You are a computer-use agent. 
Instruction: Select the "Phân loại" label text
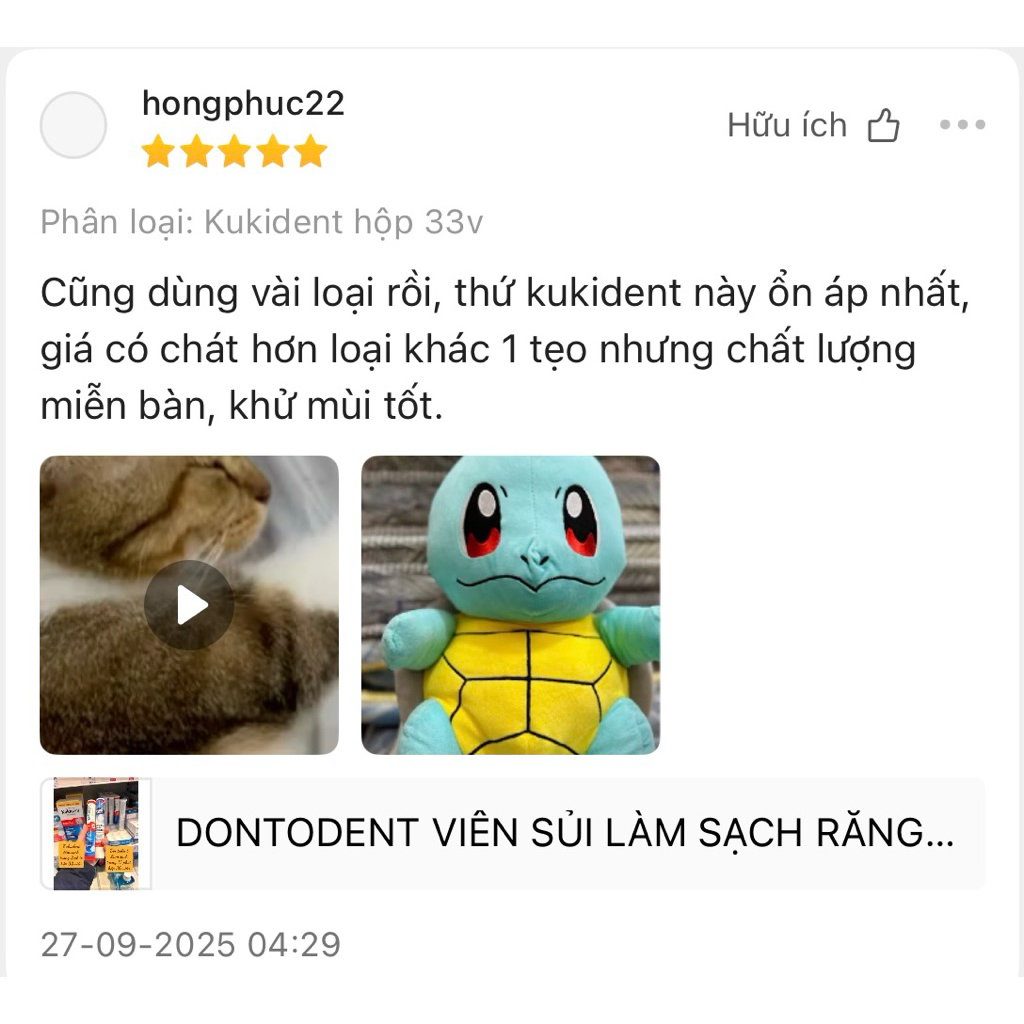[117, 223]
